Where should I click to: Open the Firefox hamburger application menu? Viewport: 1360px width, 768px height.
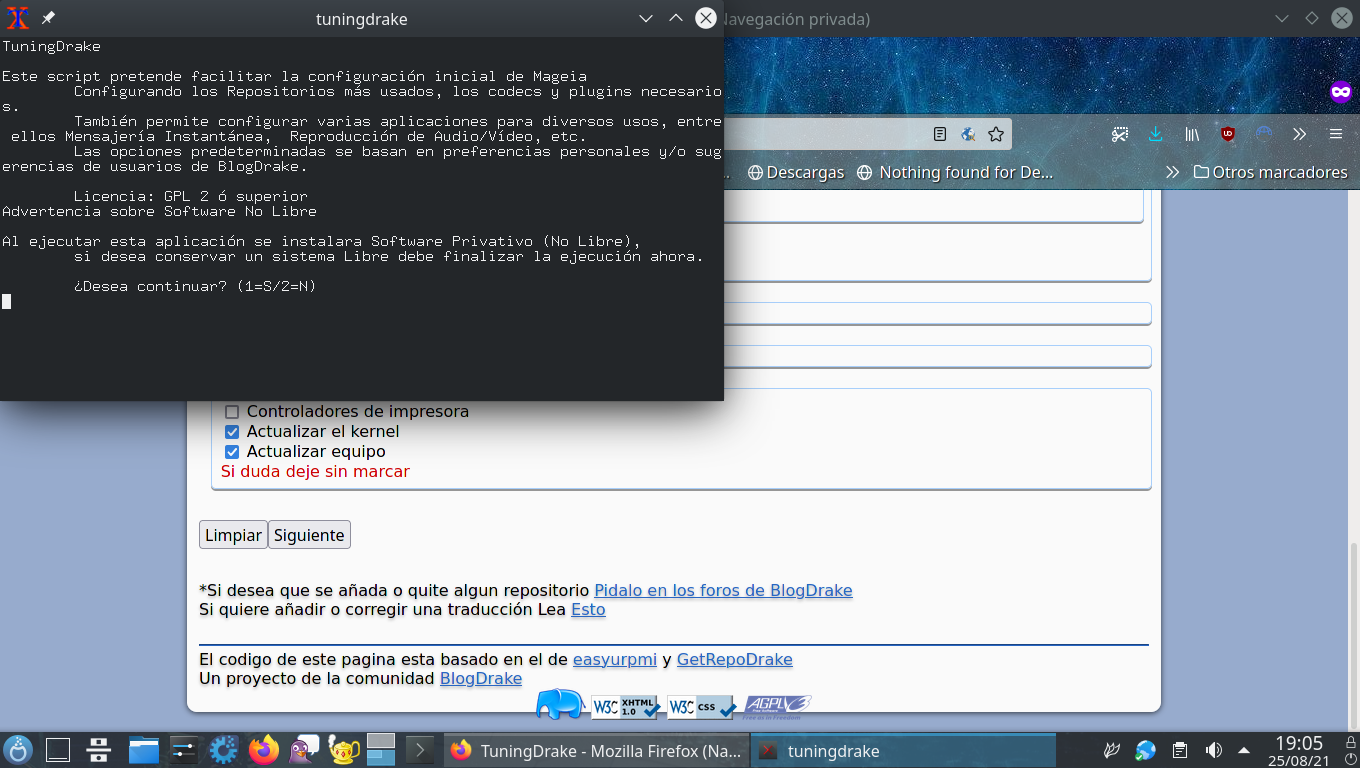pos(1336,134)
